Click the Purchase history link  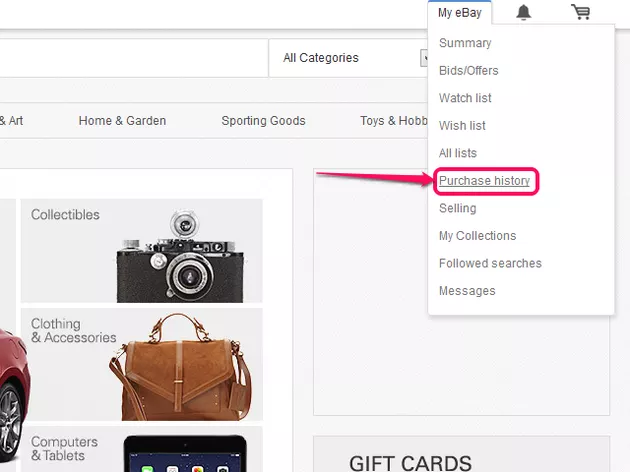point(484,181)
